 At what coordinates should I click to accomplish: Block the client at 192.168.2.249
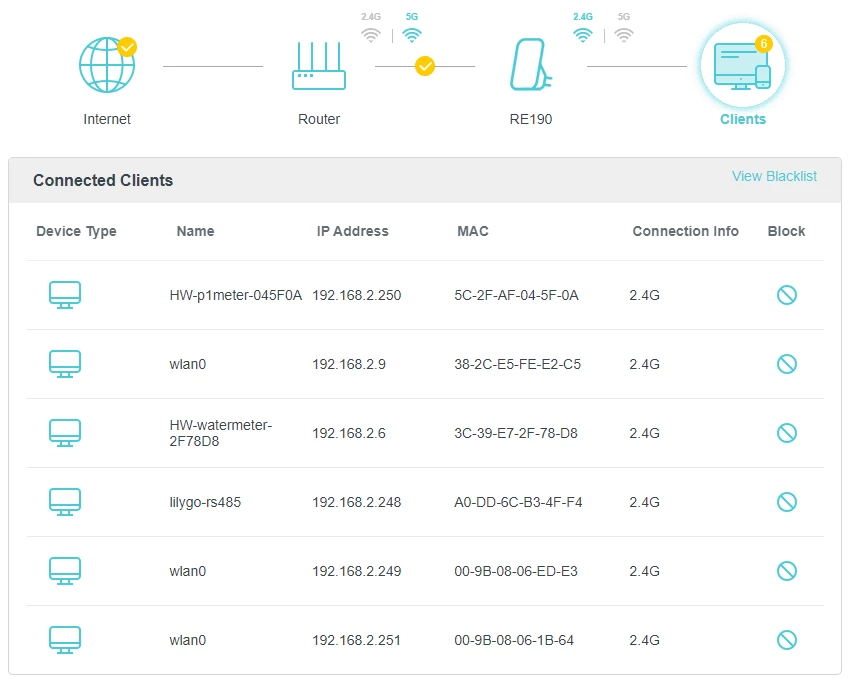click(787, 571)
